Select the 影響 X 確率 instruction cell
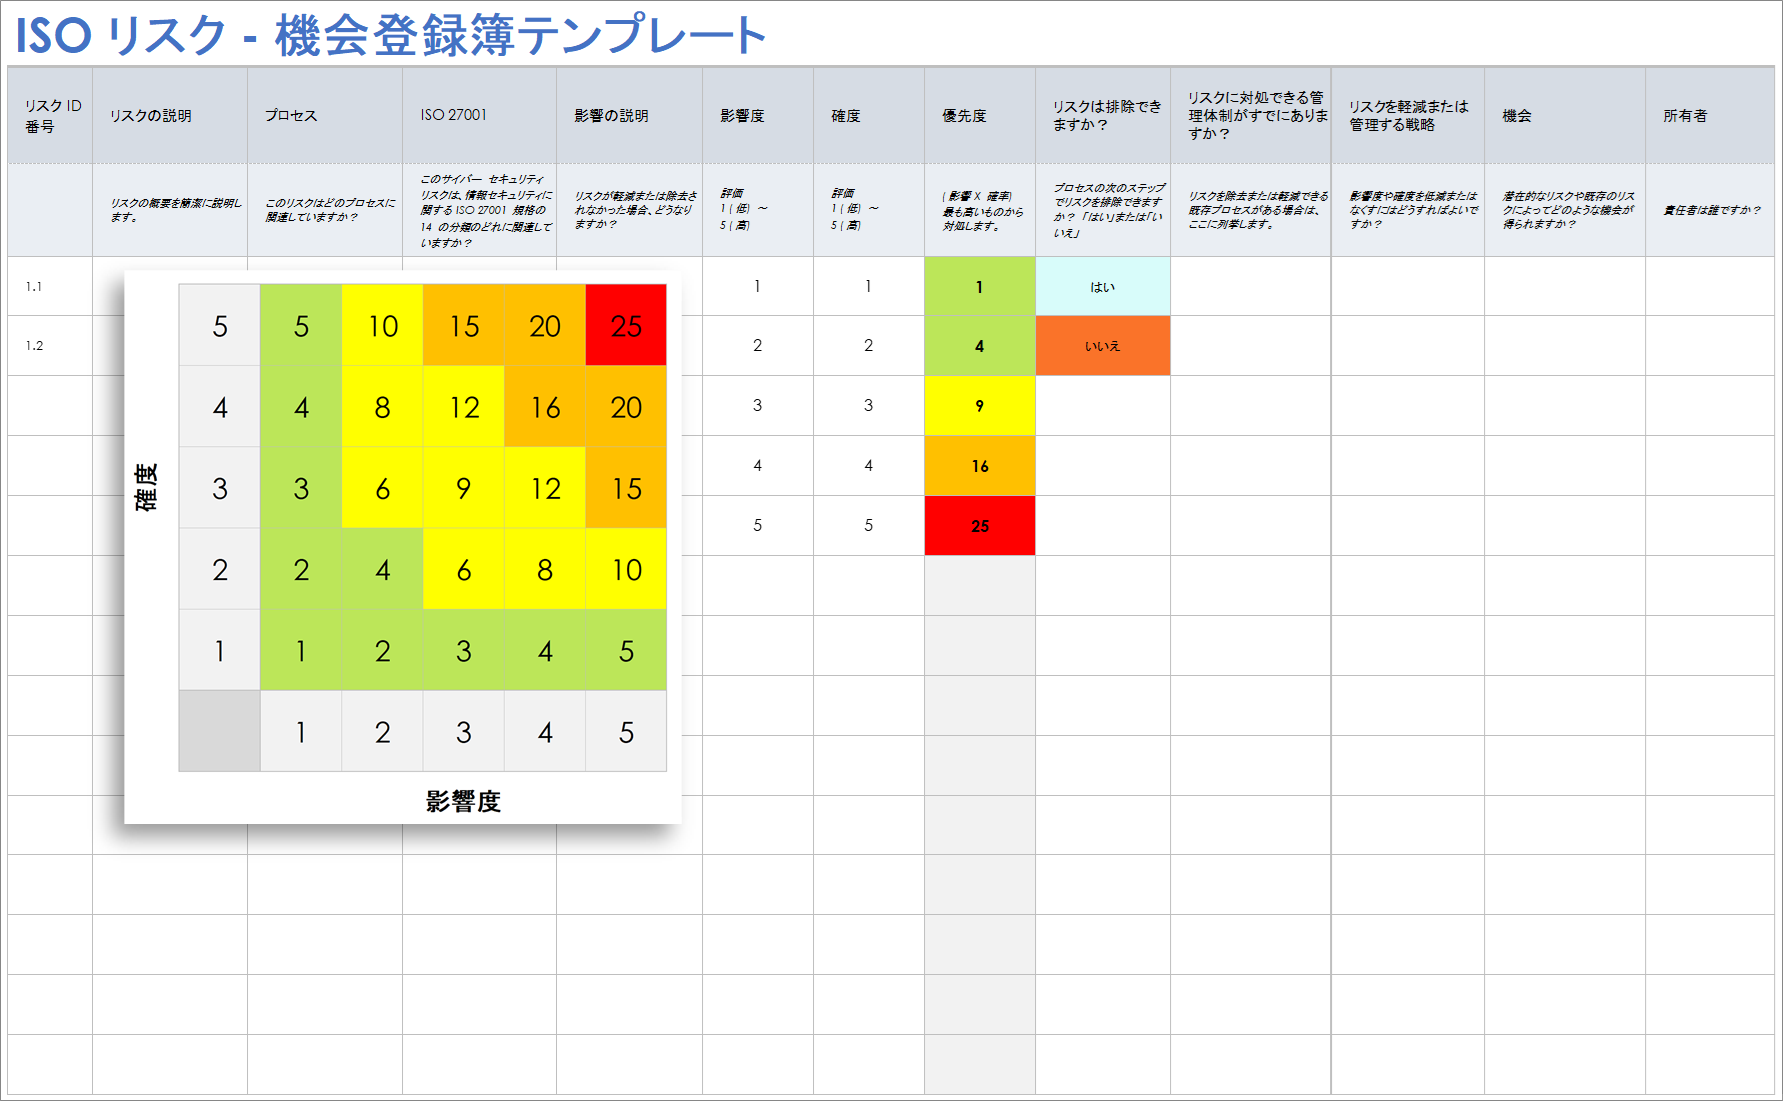 coord(980,210)
